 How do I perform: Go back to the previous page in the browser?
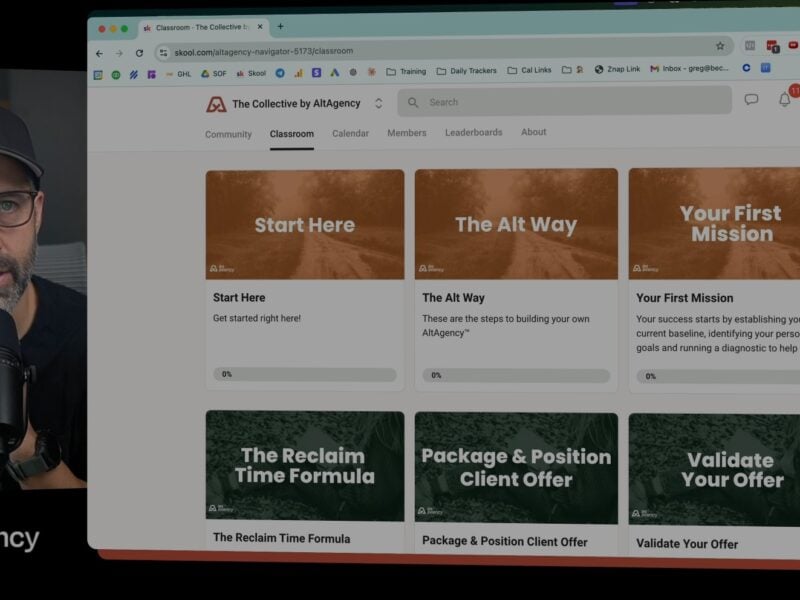(x=99, y=53)
